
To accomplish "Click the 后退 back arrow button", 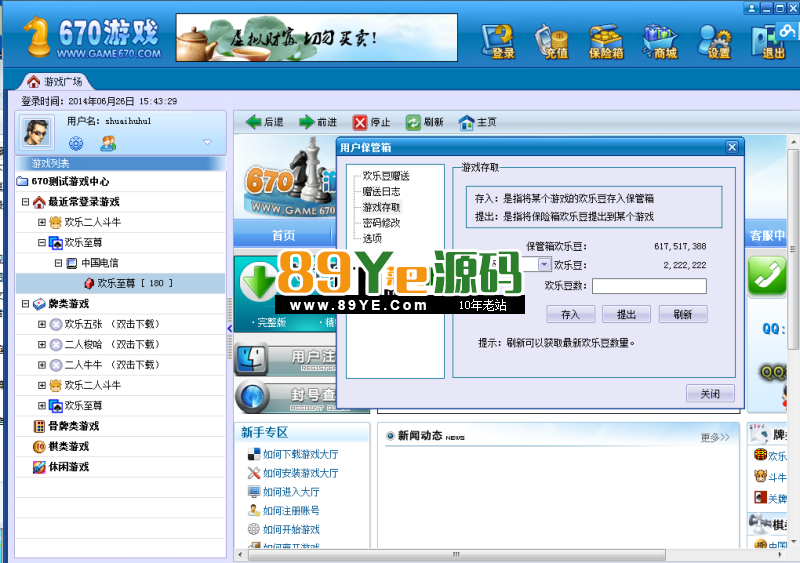I will click(264, 122).
